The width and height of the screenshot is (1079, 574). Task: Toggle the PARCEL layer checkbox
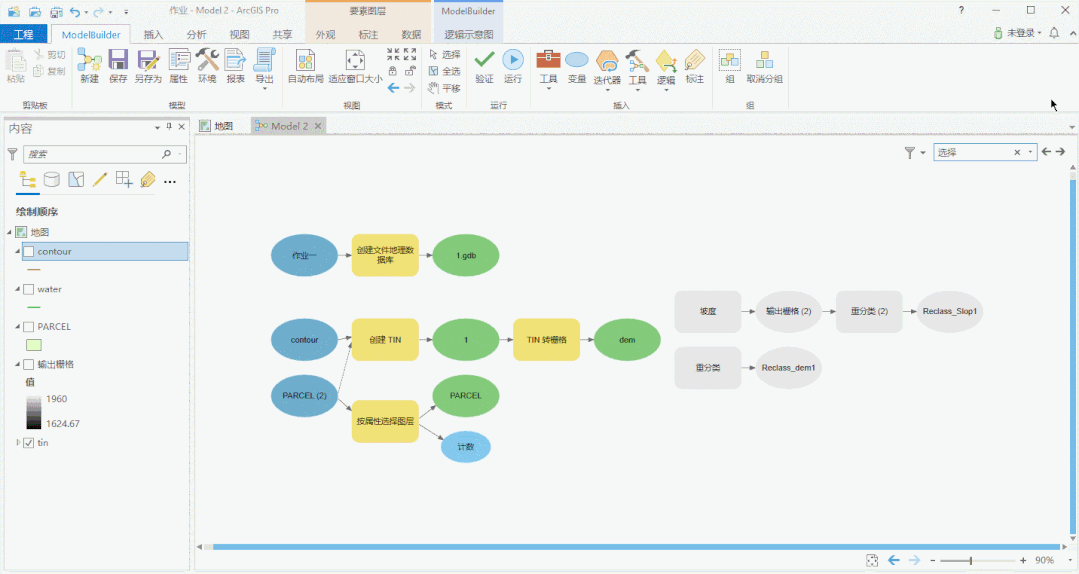point(29,327)
